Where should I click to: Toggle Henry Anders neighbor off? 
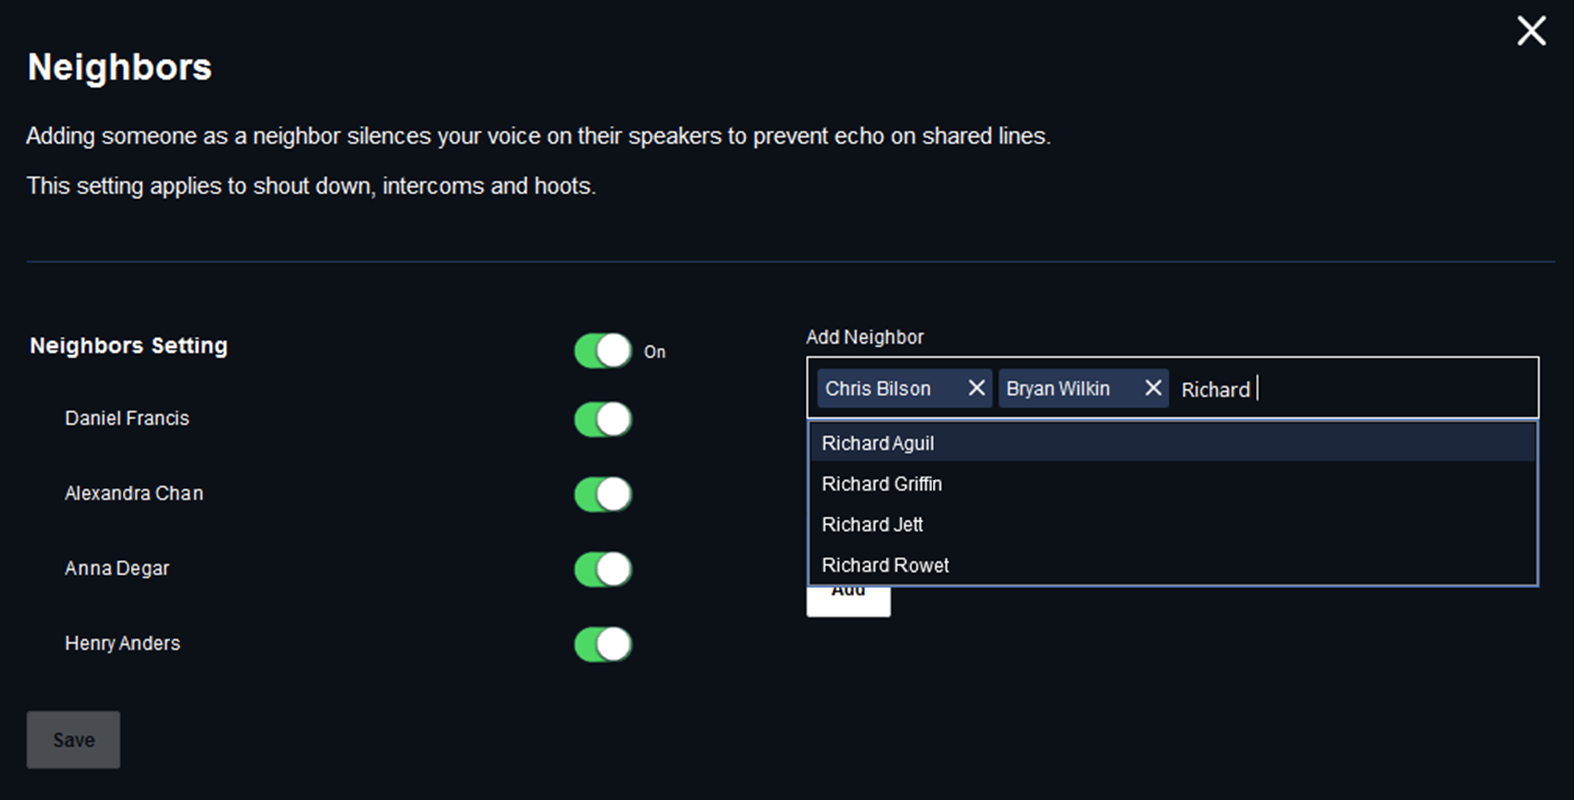click(603, 644)
